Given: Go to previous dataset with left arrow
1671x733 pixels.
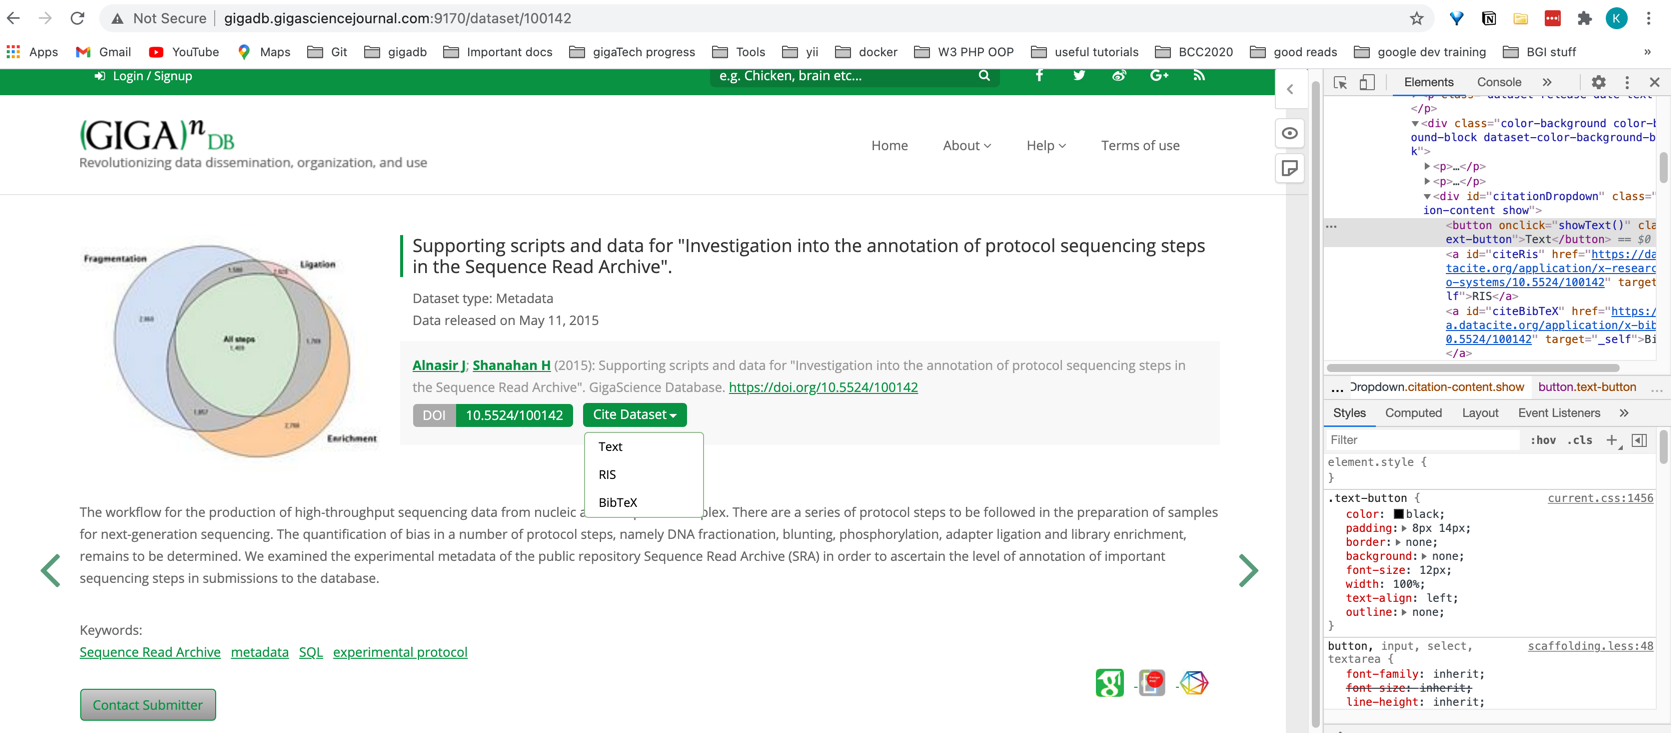Looking at the screenshot, I should (x=51, y=570).
